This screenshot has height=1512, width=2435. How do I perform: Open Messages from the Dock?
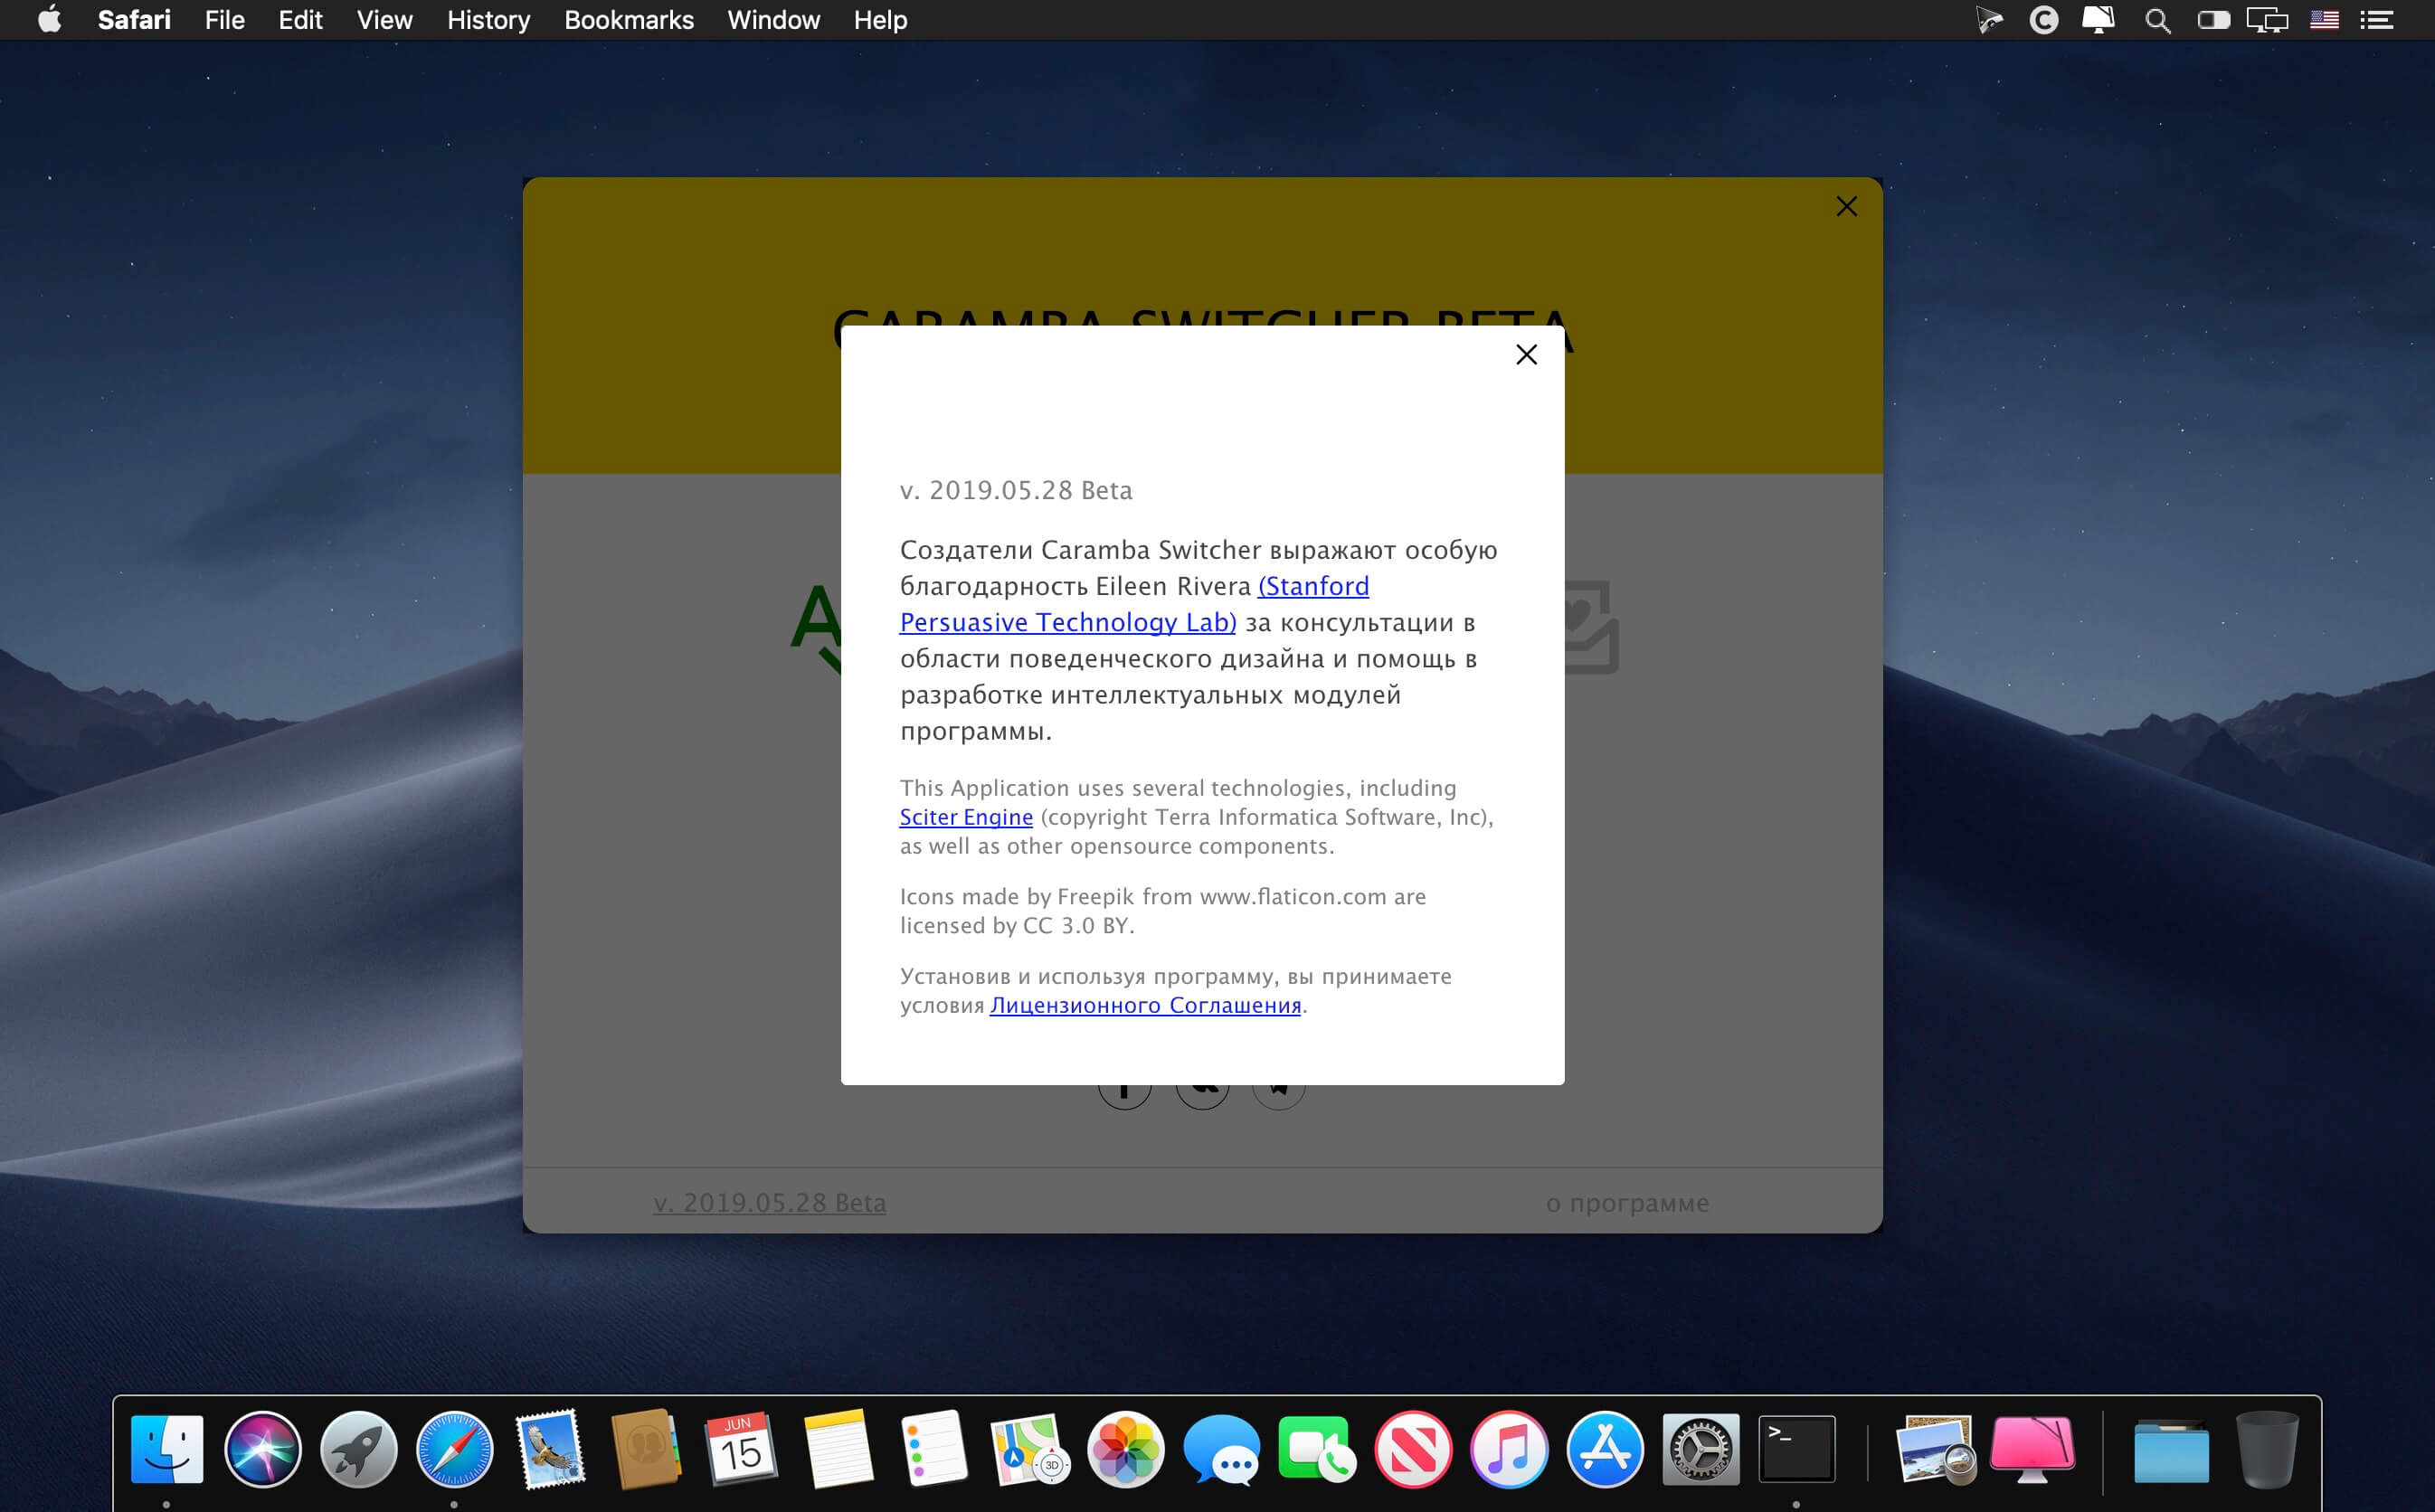click(1221, 1449)
